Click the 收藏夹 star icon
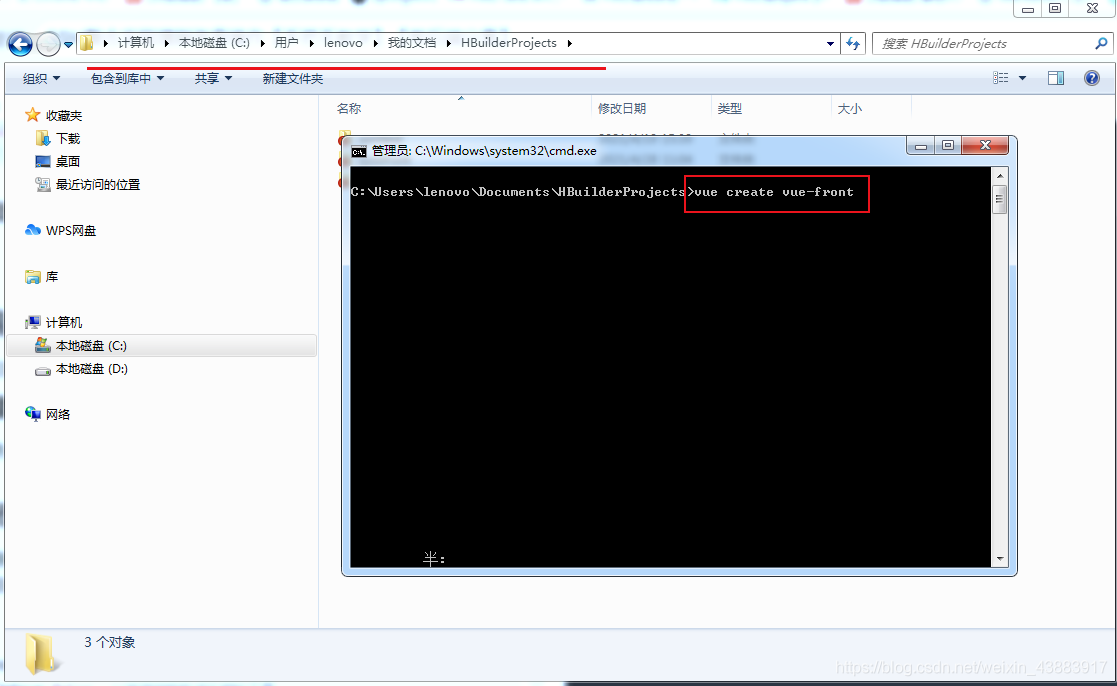 (x=32, y=115)
